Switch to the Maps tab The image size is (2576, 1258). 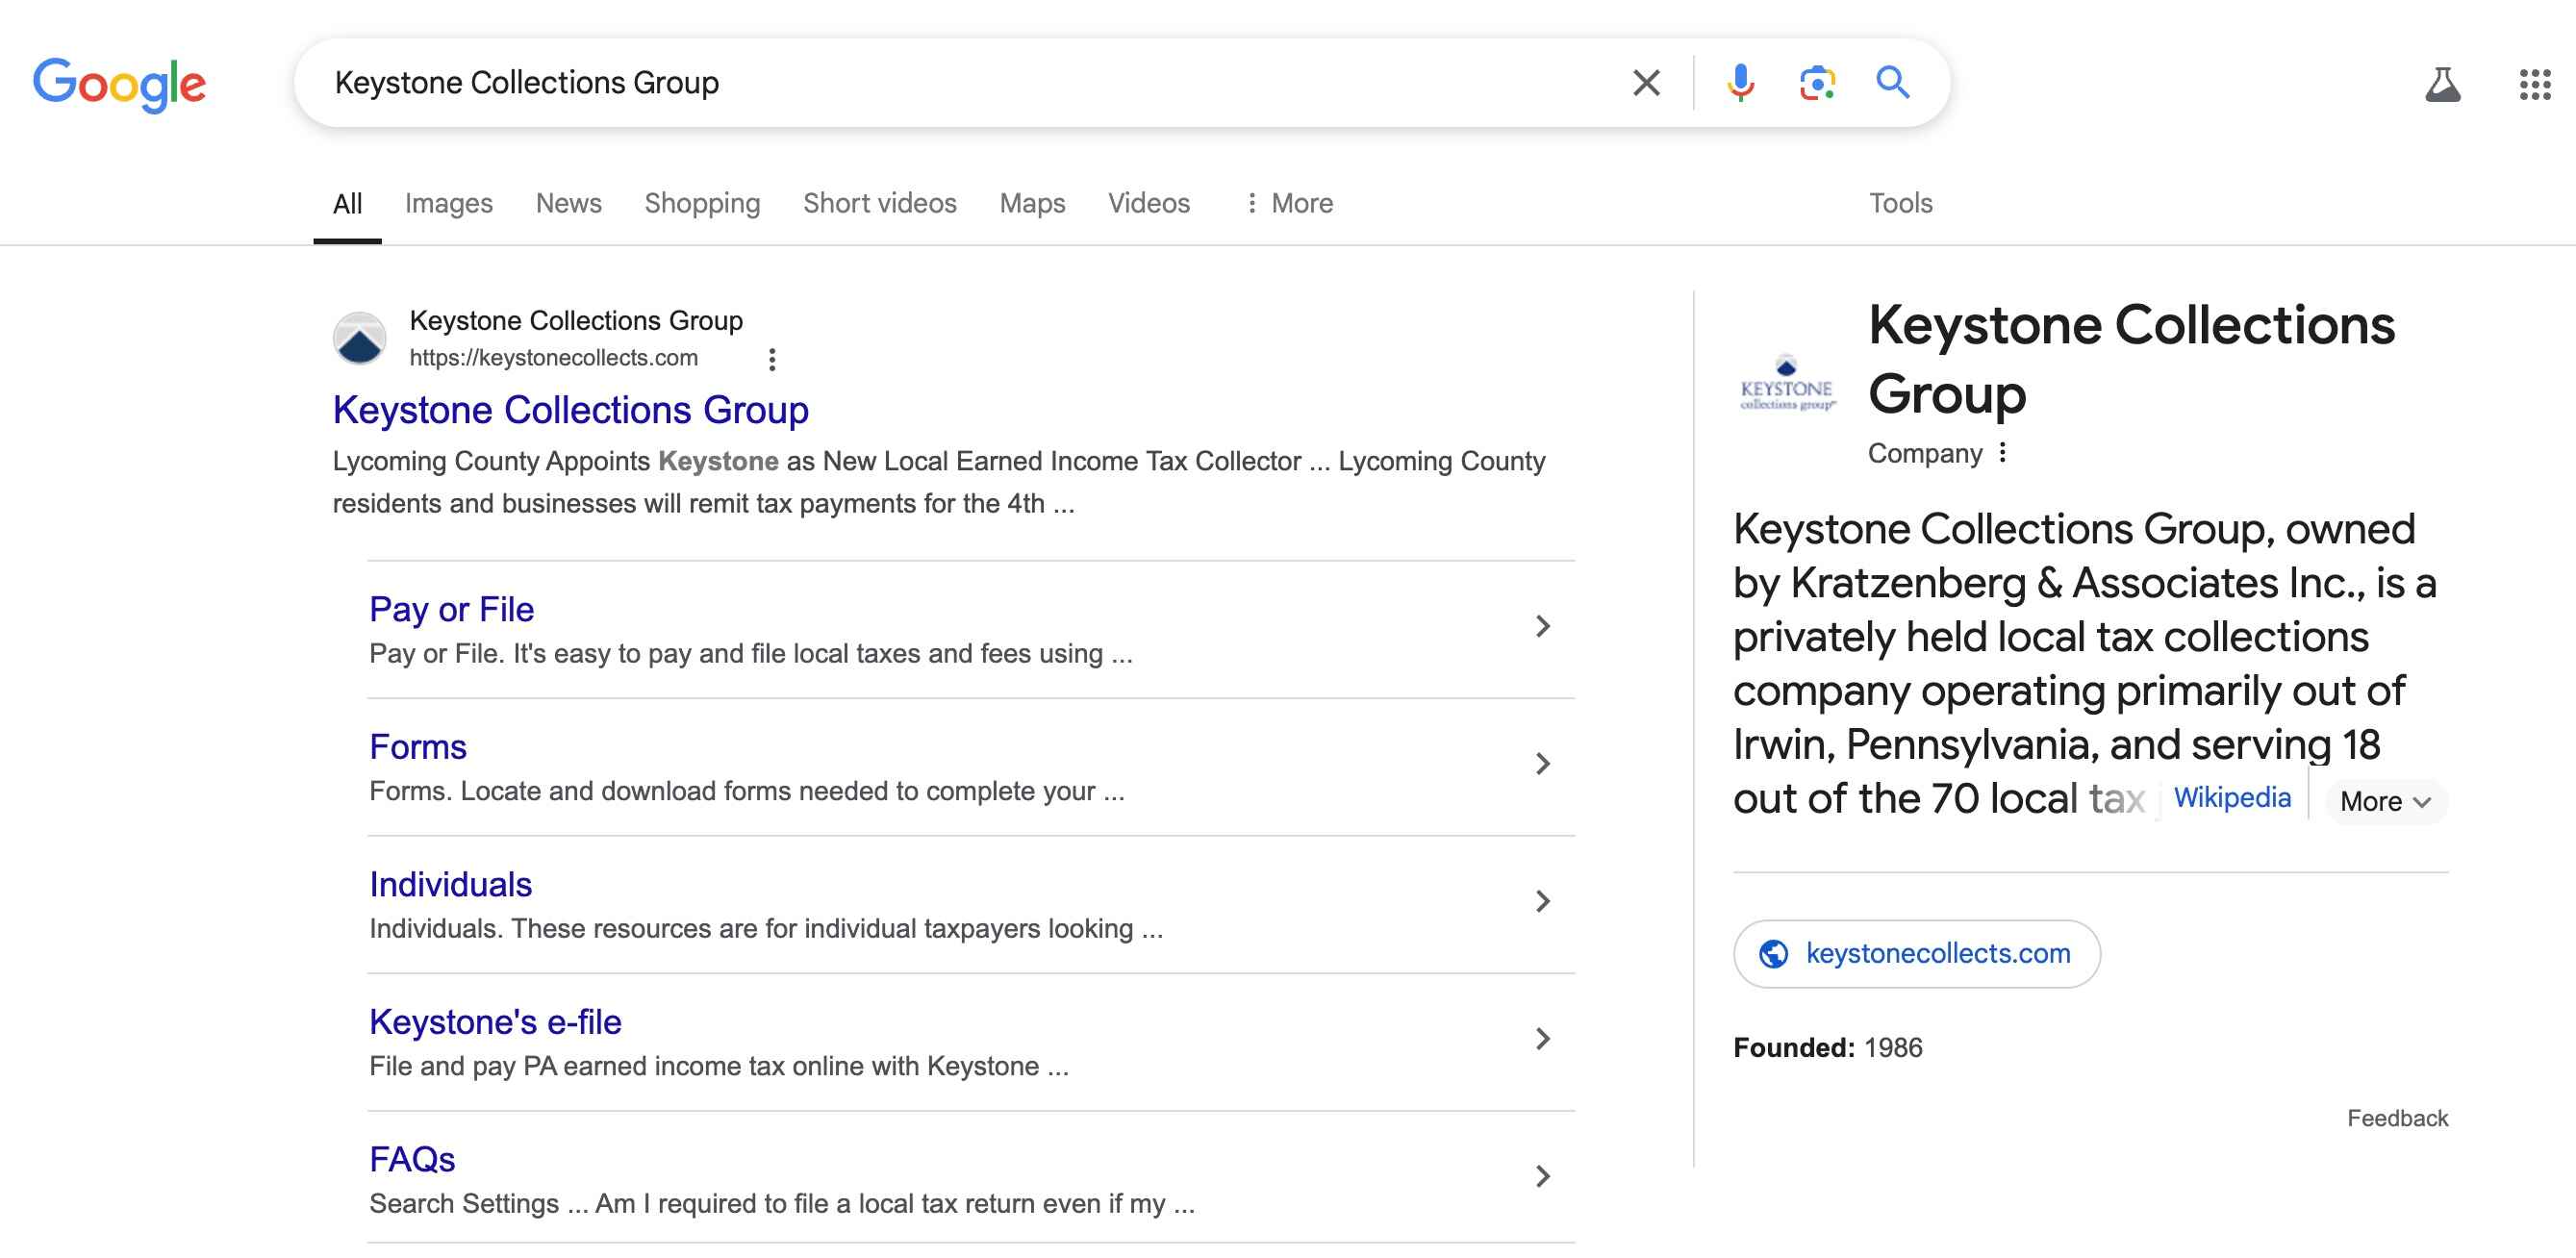tap(1032, 203)
